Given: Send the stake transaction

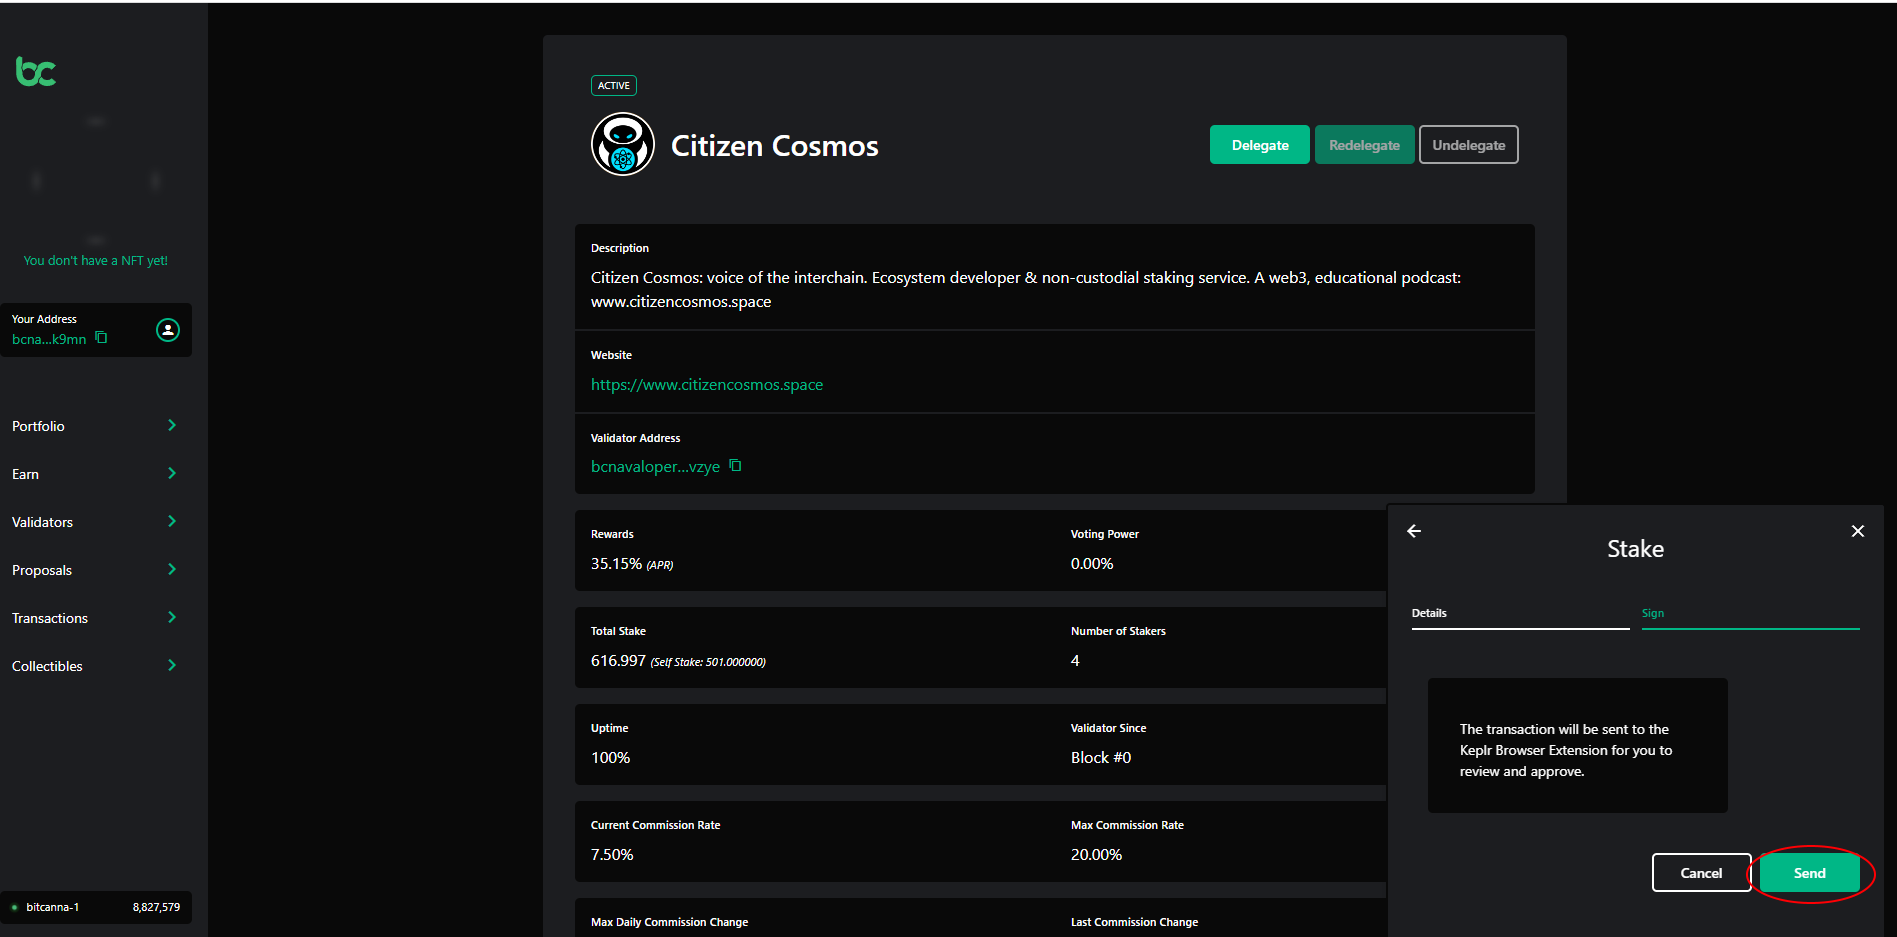Looking at the screenshot, I should coord(1809,873).
